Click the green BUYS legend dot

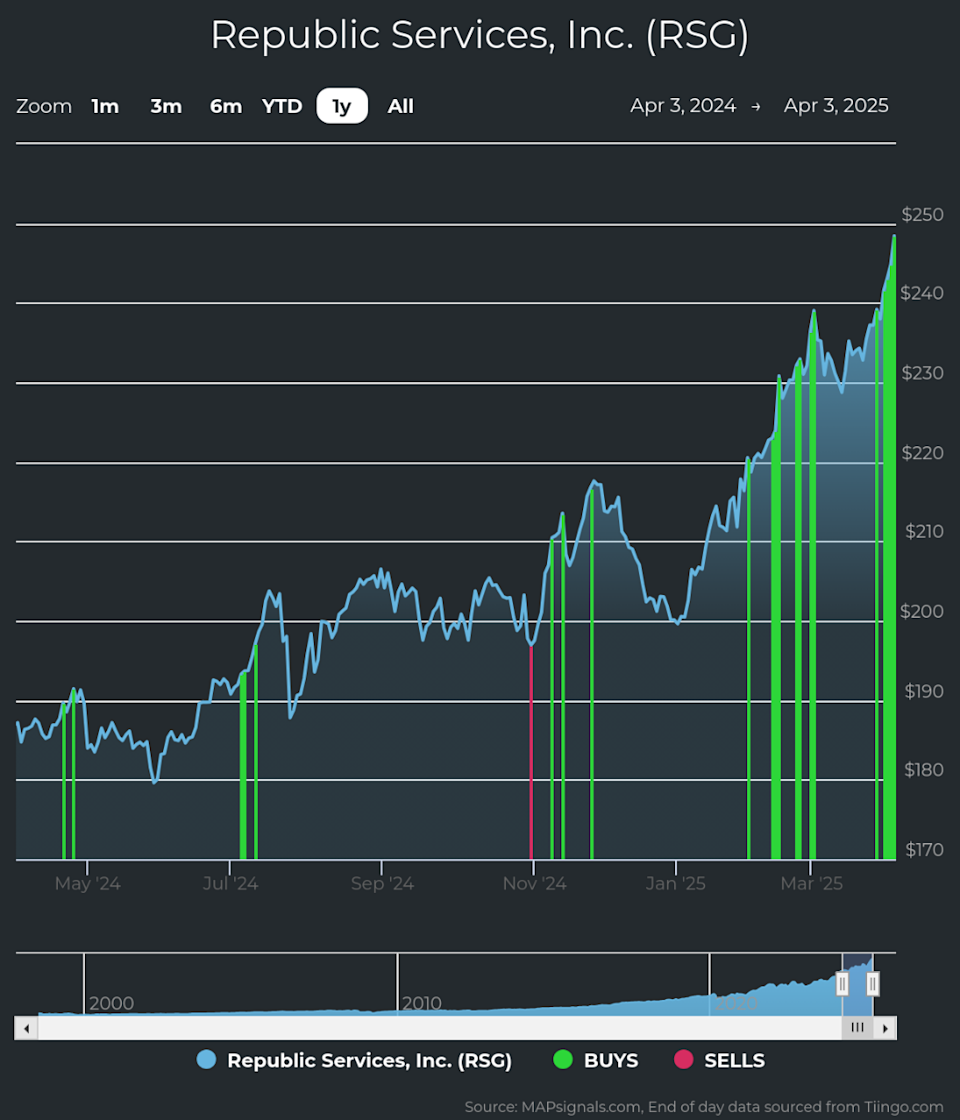tap(563, 1059)
